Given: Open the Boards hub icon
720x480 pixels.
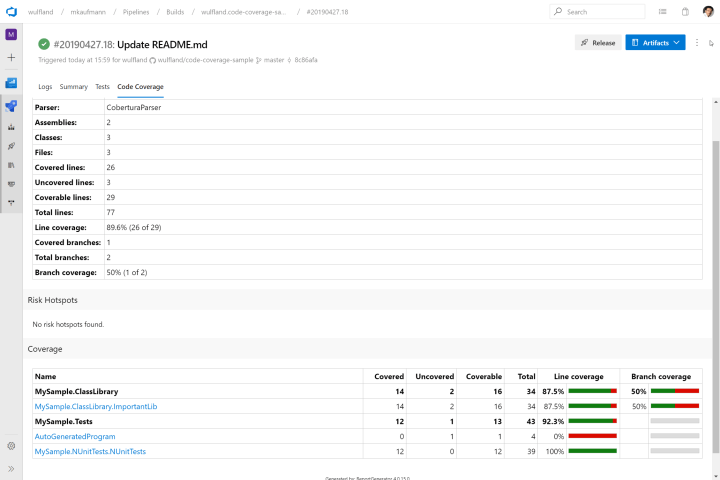Looking at the screenshot, I should tap(11, 83).
